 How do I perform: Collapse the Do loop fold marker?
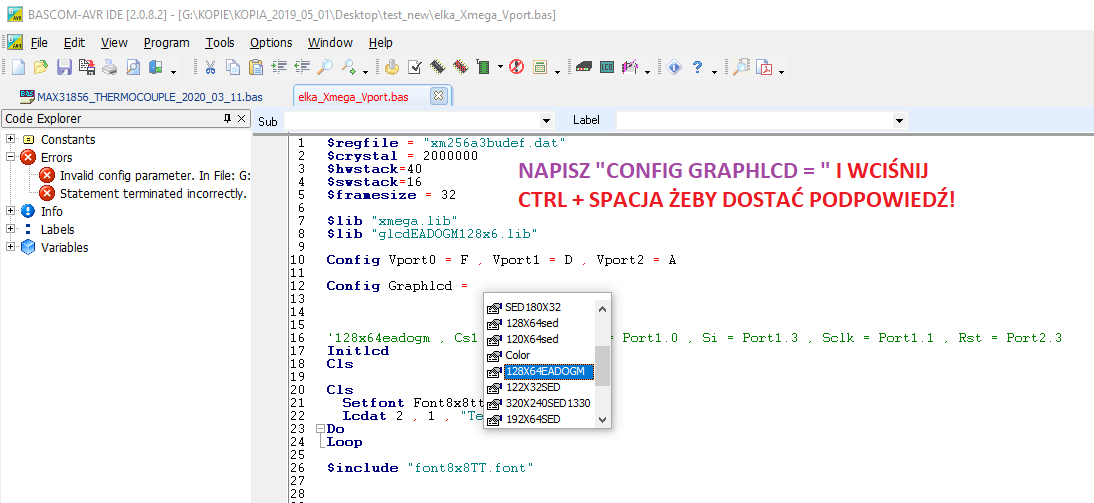pyautogui.click(x=320, y=429)
